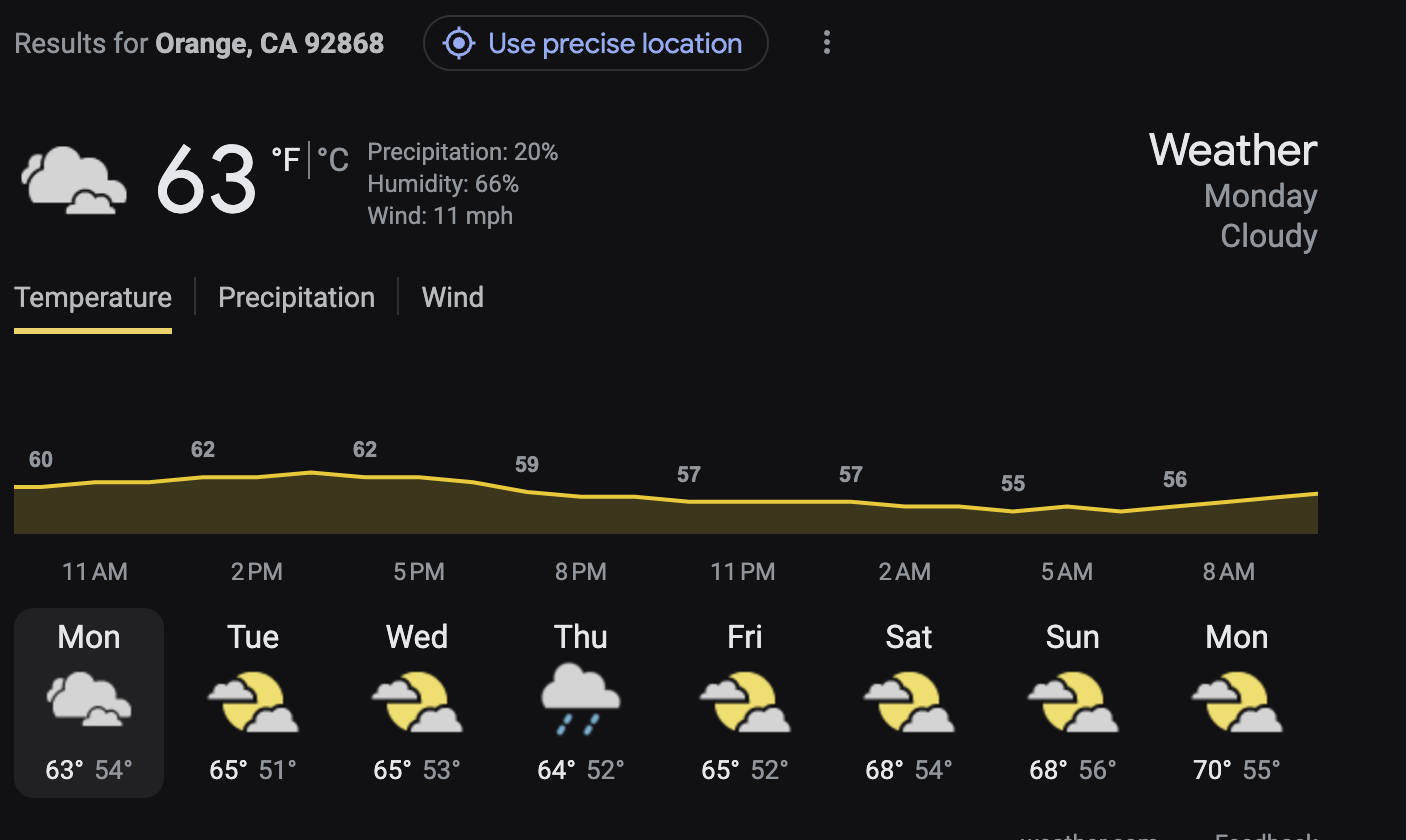This screenshot has width=1406, height=840.
Task: Select Friday's partly cloudy forecast icon
Action: [745, 703]
